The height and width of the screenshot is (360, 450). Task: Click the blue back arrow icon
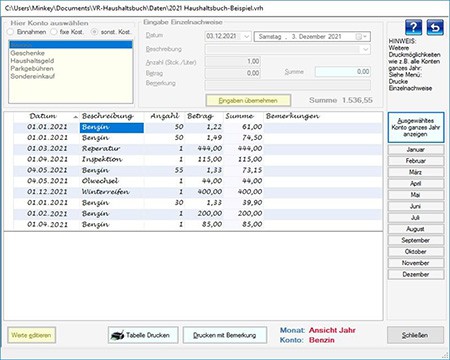pos(435,27)
